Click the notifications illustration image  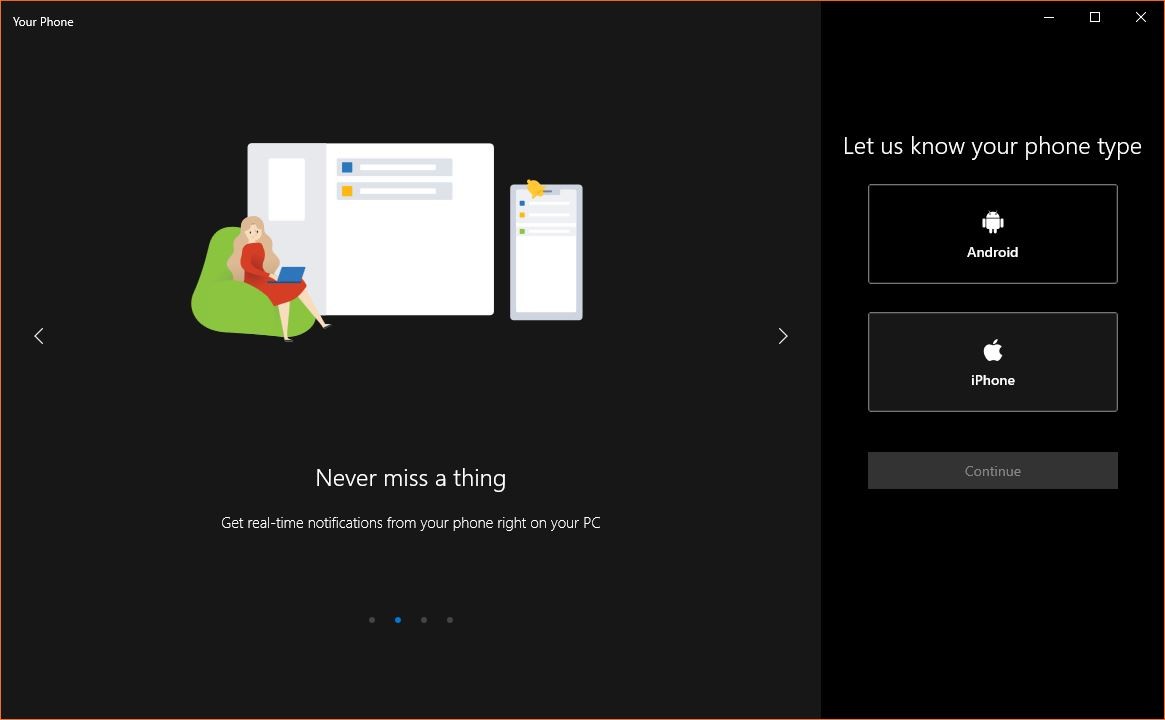coord(387,241)
